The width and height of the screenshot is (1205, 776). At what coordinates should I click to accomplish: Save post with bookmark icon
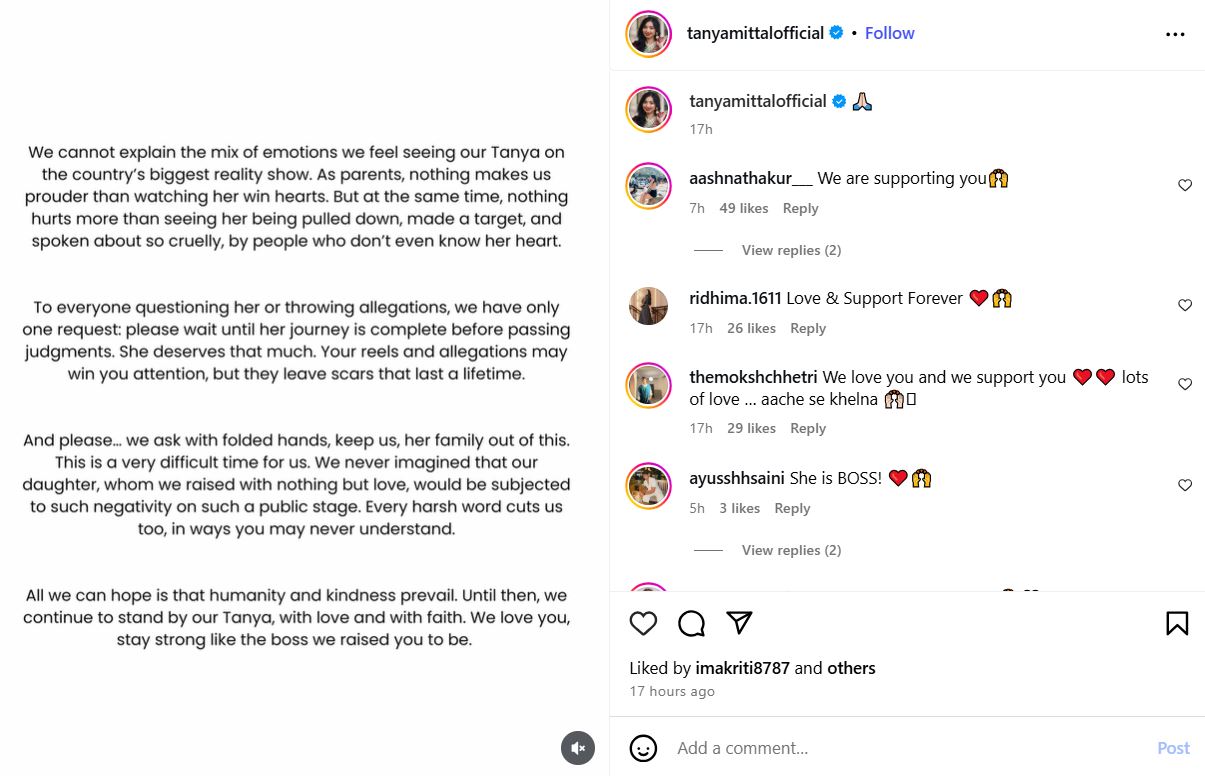click(x=1177, y=624)
